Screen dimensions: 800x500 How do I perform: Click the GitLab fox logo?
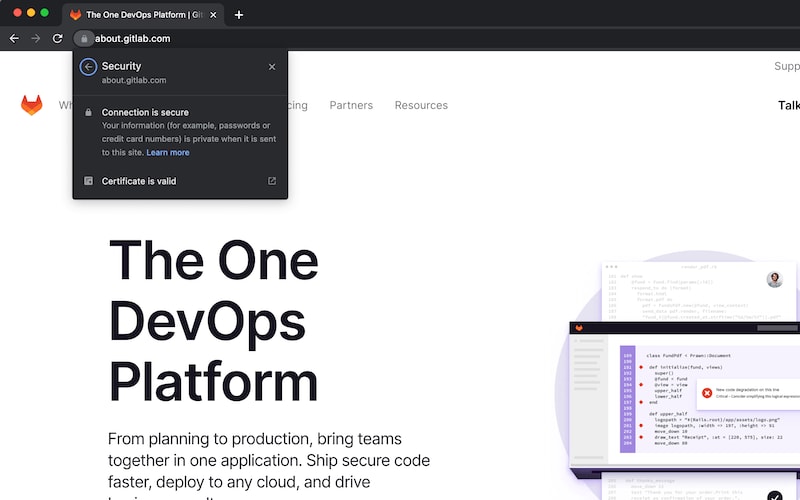click(32, 105)
